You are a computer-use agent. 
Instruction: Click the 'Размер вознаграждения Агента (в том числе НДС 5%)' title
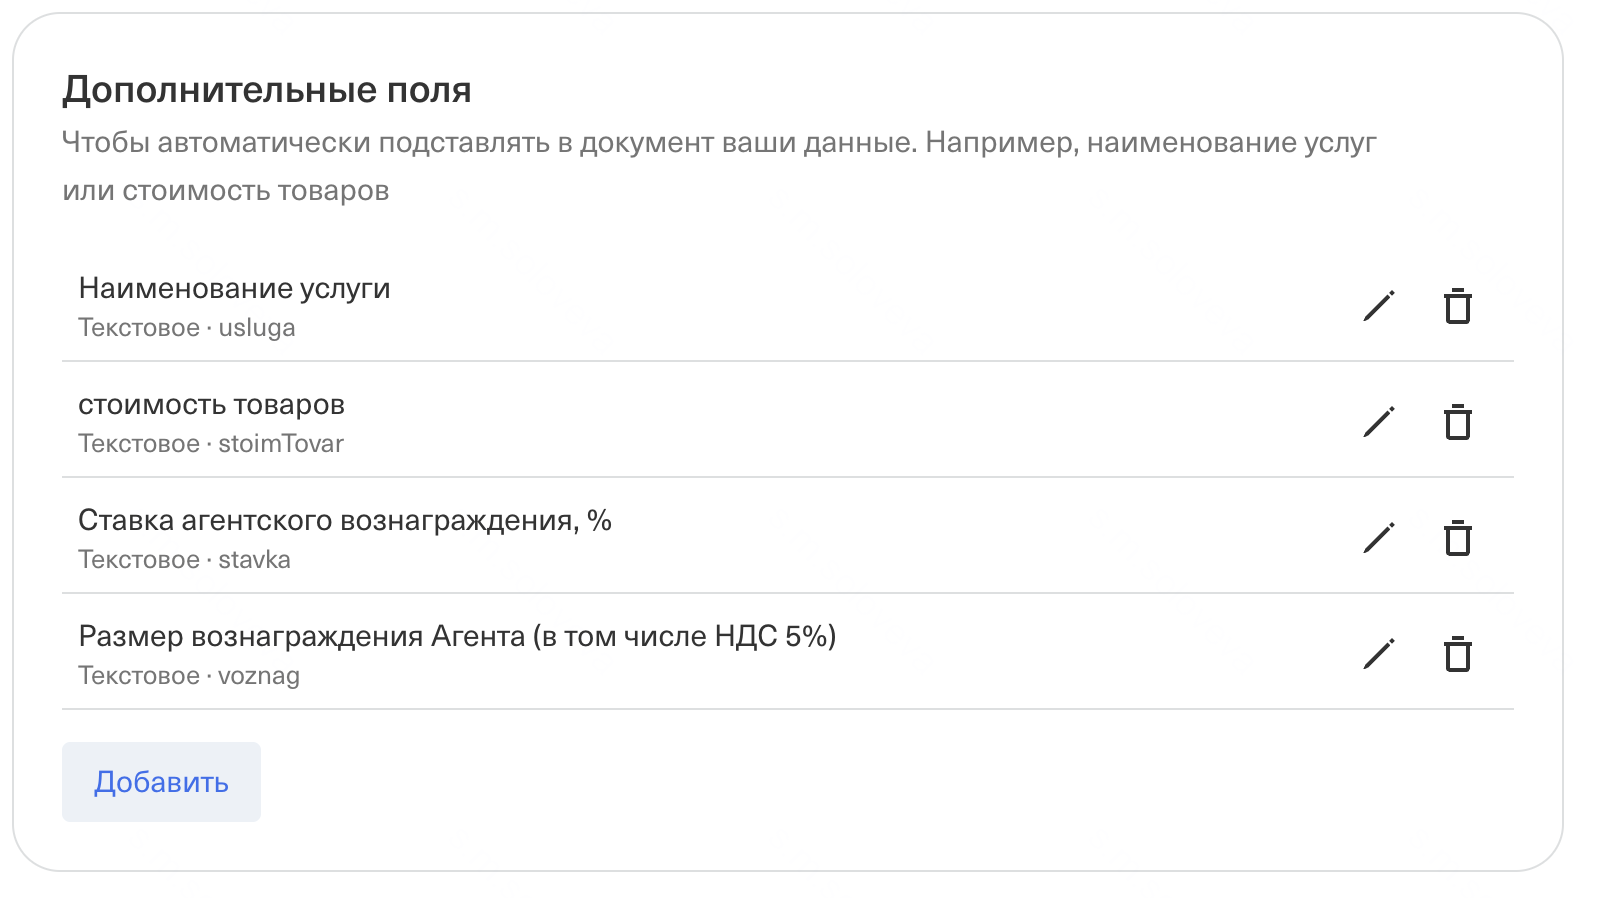point(457,637)
